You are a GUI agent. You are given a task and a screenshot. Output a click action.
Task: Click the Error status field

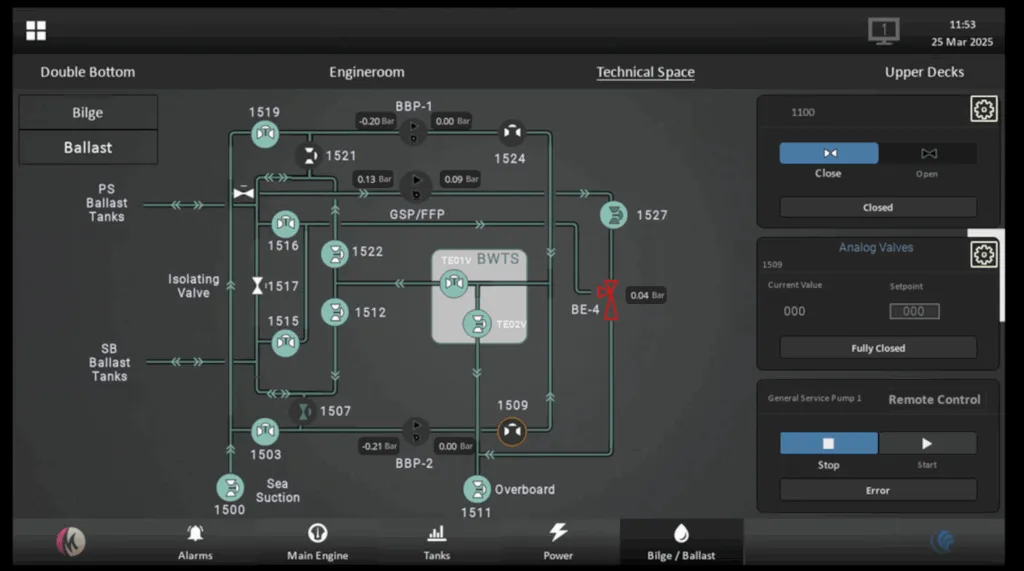tap(878, 490)
